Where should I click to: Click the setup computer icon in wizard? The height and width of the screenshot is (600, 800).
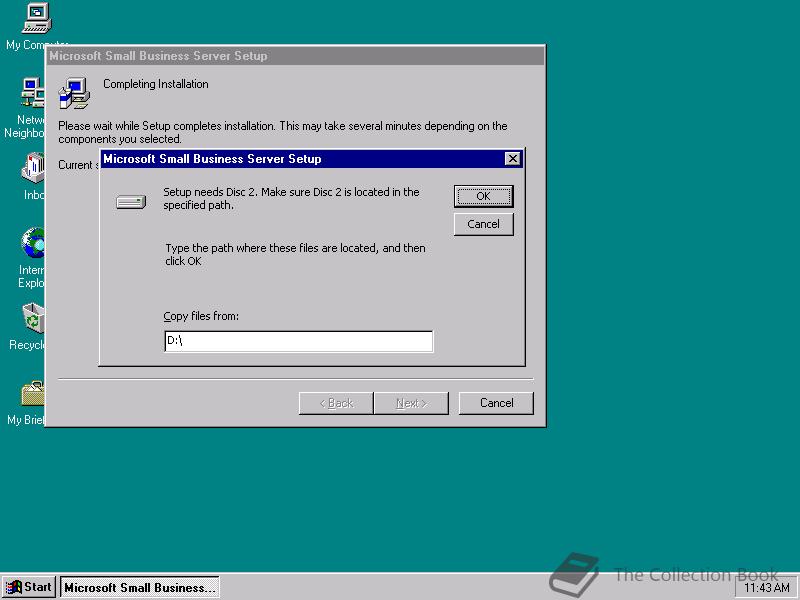(x=74, y=93)
